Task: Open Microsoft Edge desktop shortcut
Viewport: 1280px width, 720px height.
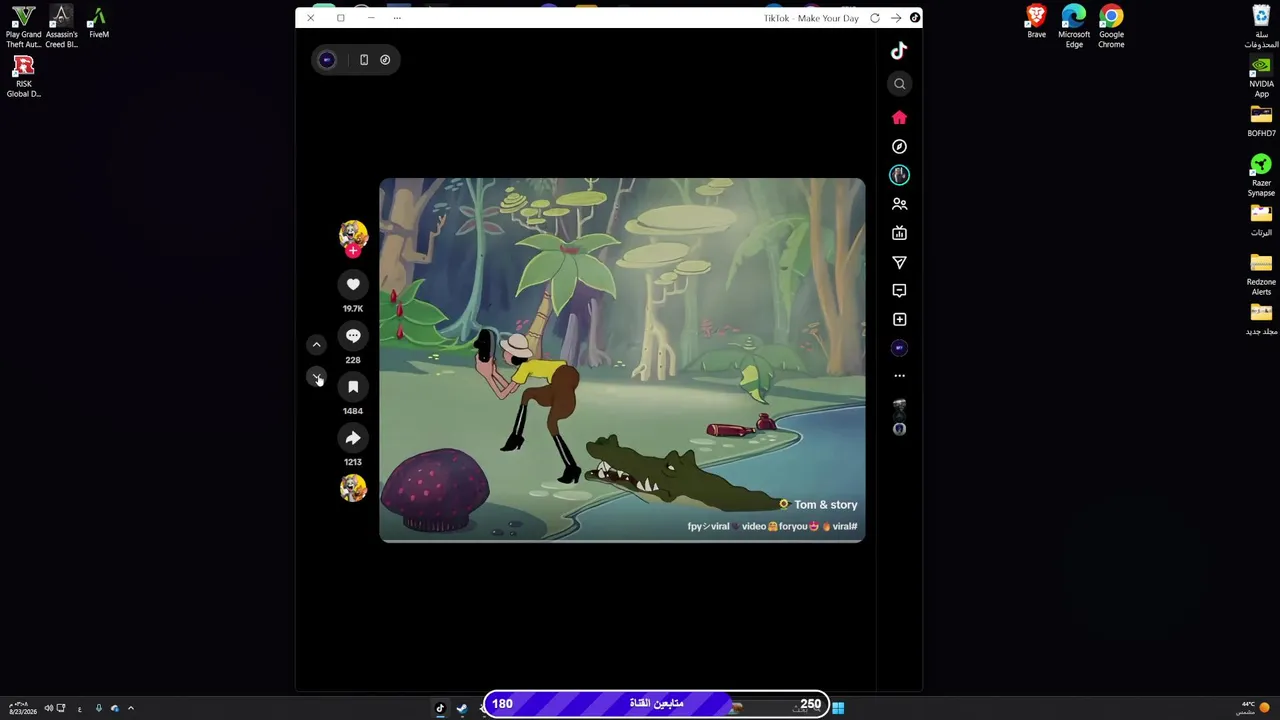Action: (1074, 26)
